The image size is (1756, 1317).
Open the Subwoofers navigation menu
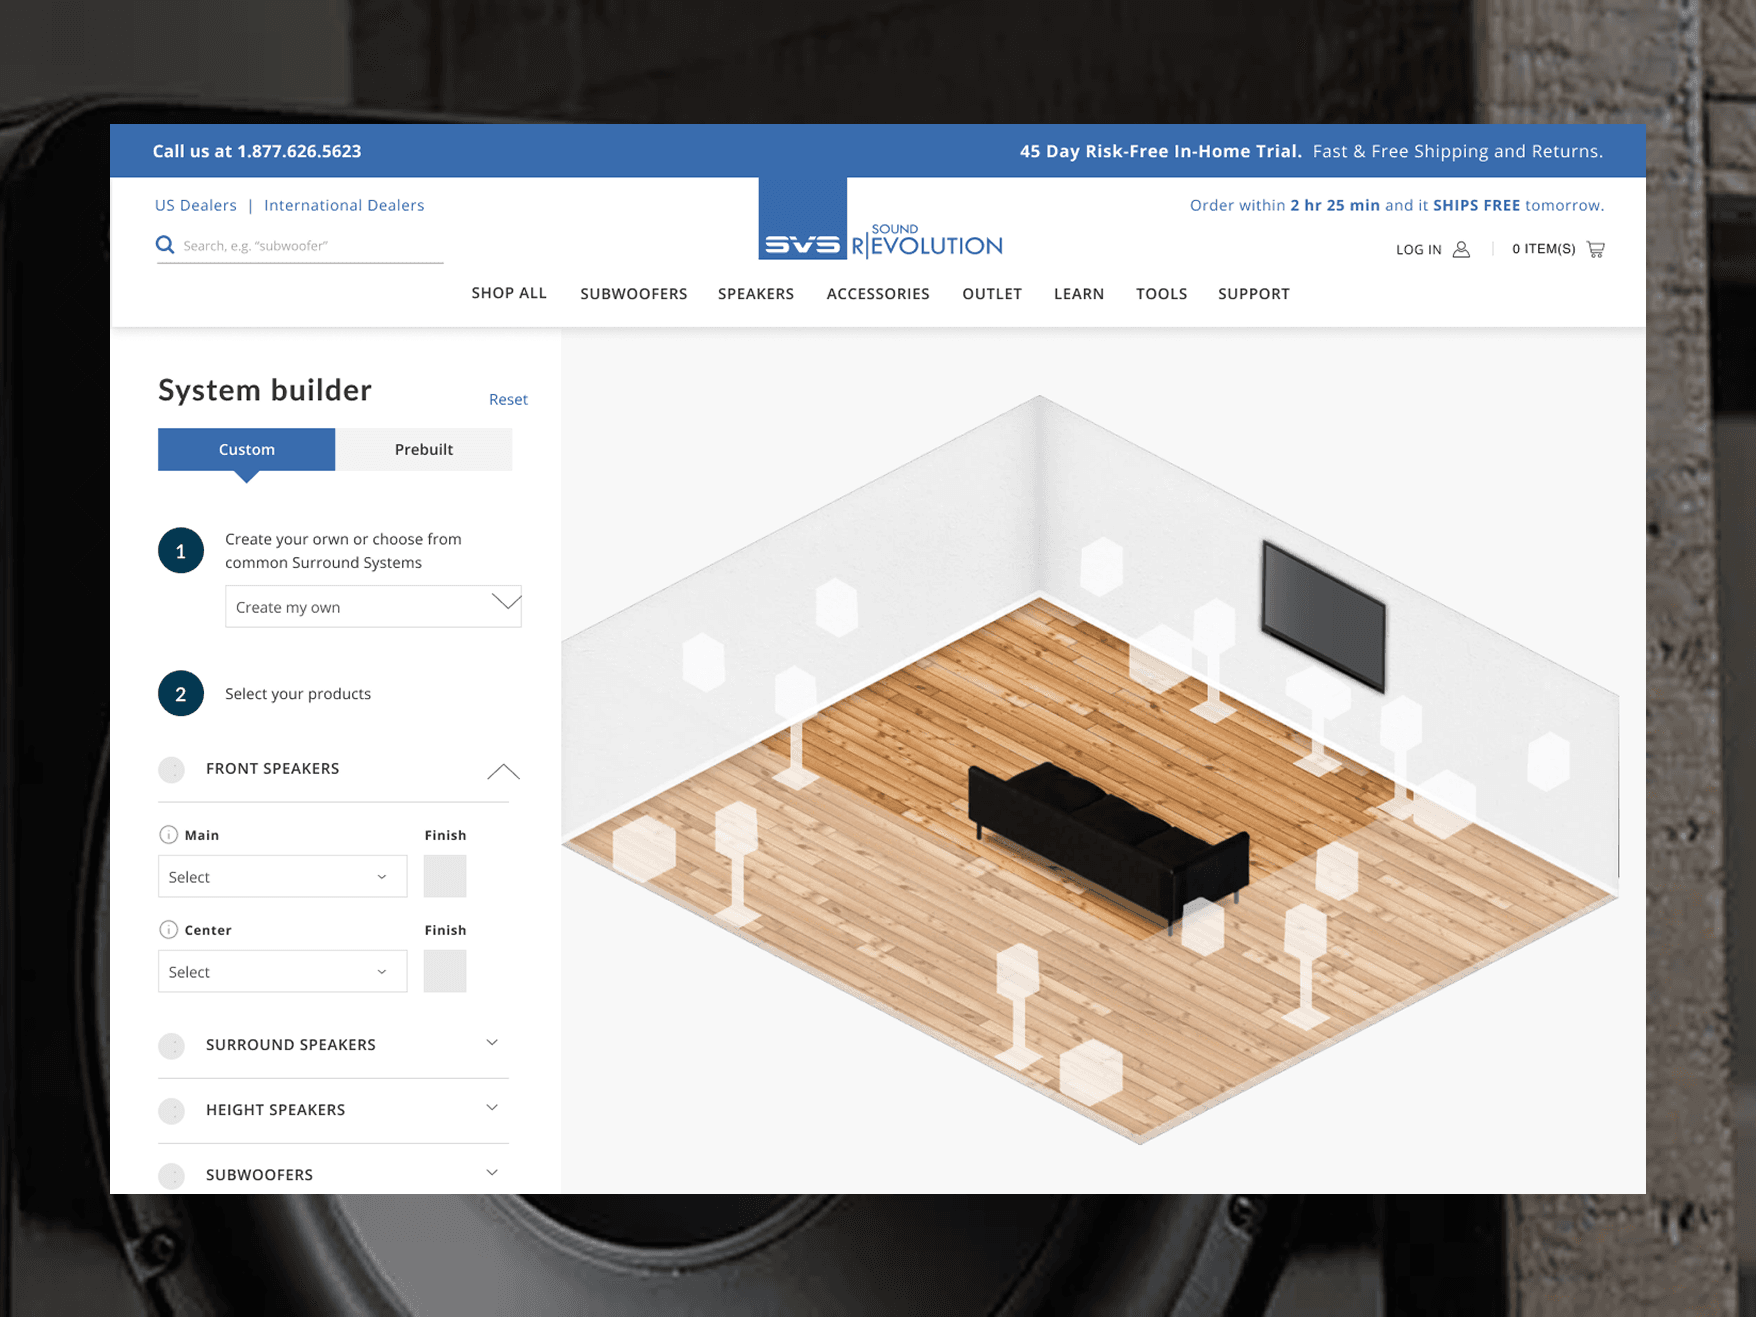pyautogui.click(x=633, y=294)
